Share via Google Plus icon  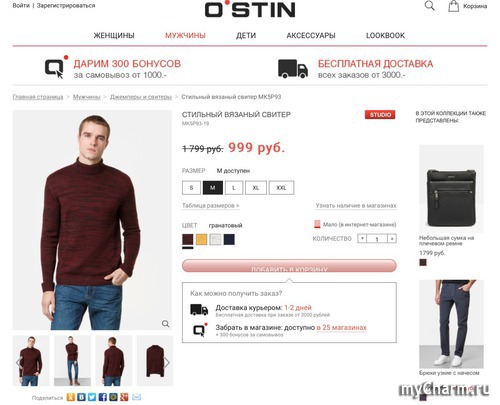point(124,397)
